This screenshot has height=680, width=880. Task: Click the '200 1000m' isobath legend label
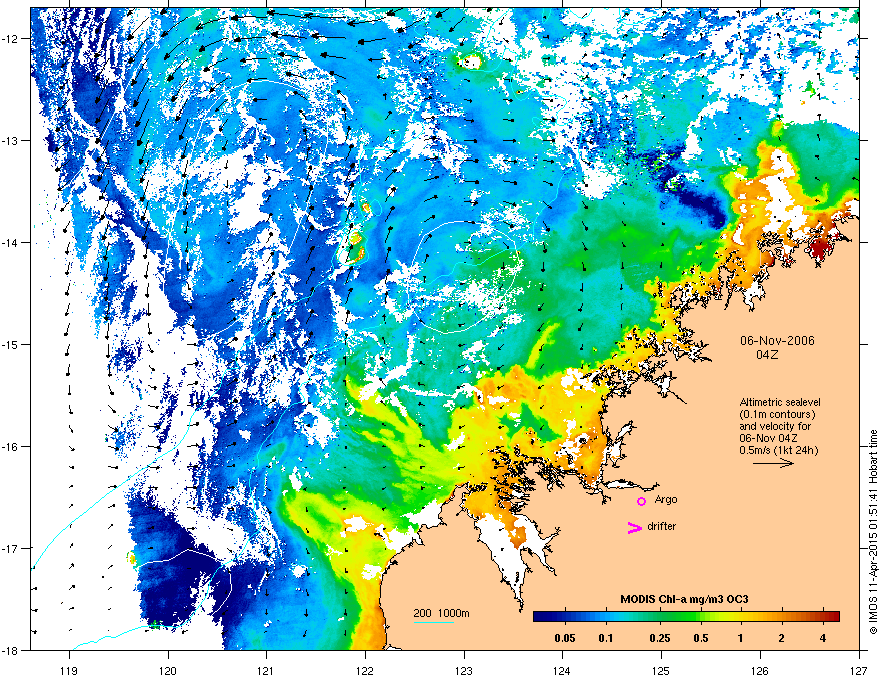point(441,613)
